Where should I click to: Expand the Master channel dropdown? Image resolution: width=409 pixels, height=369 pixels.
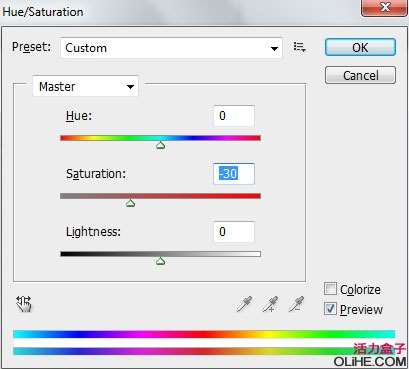[x=85, y=87]
